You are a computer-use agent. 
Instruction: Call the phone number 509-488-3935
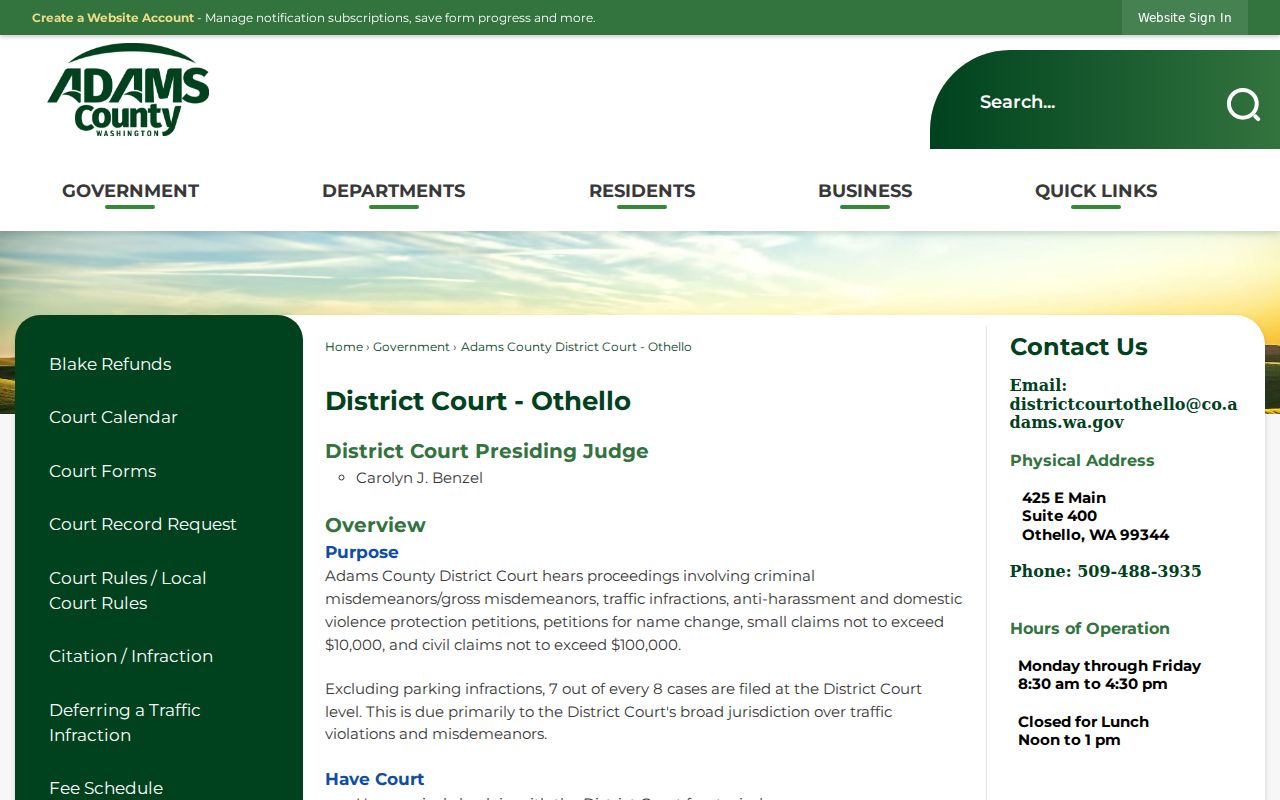point(1139,571)
